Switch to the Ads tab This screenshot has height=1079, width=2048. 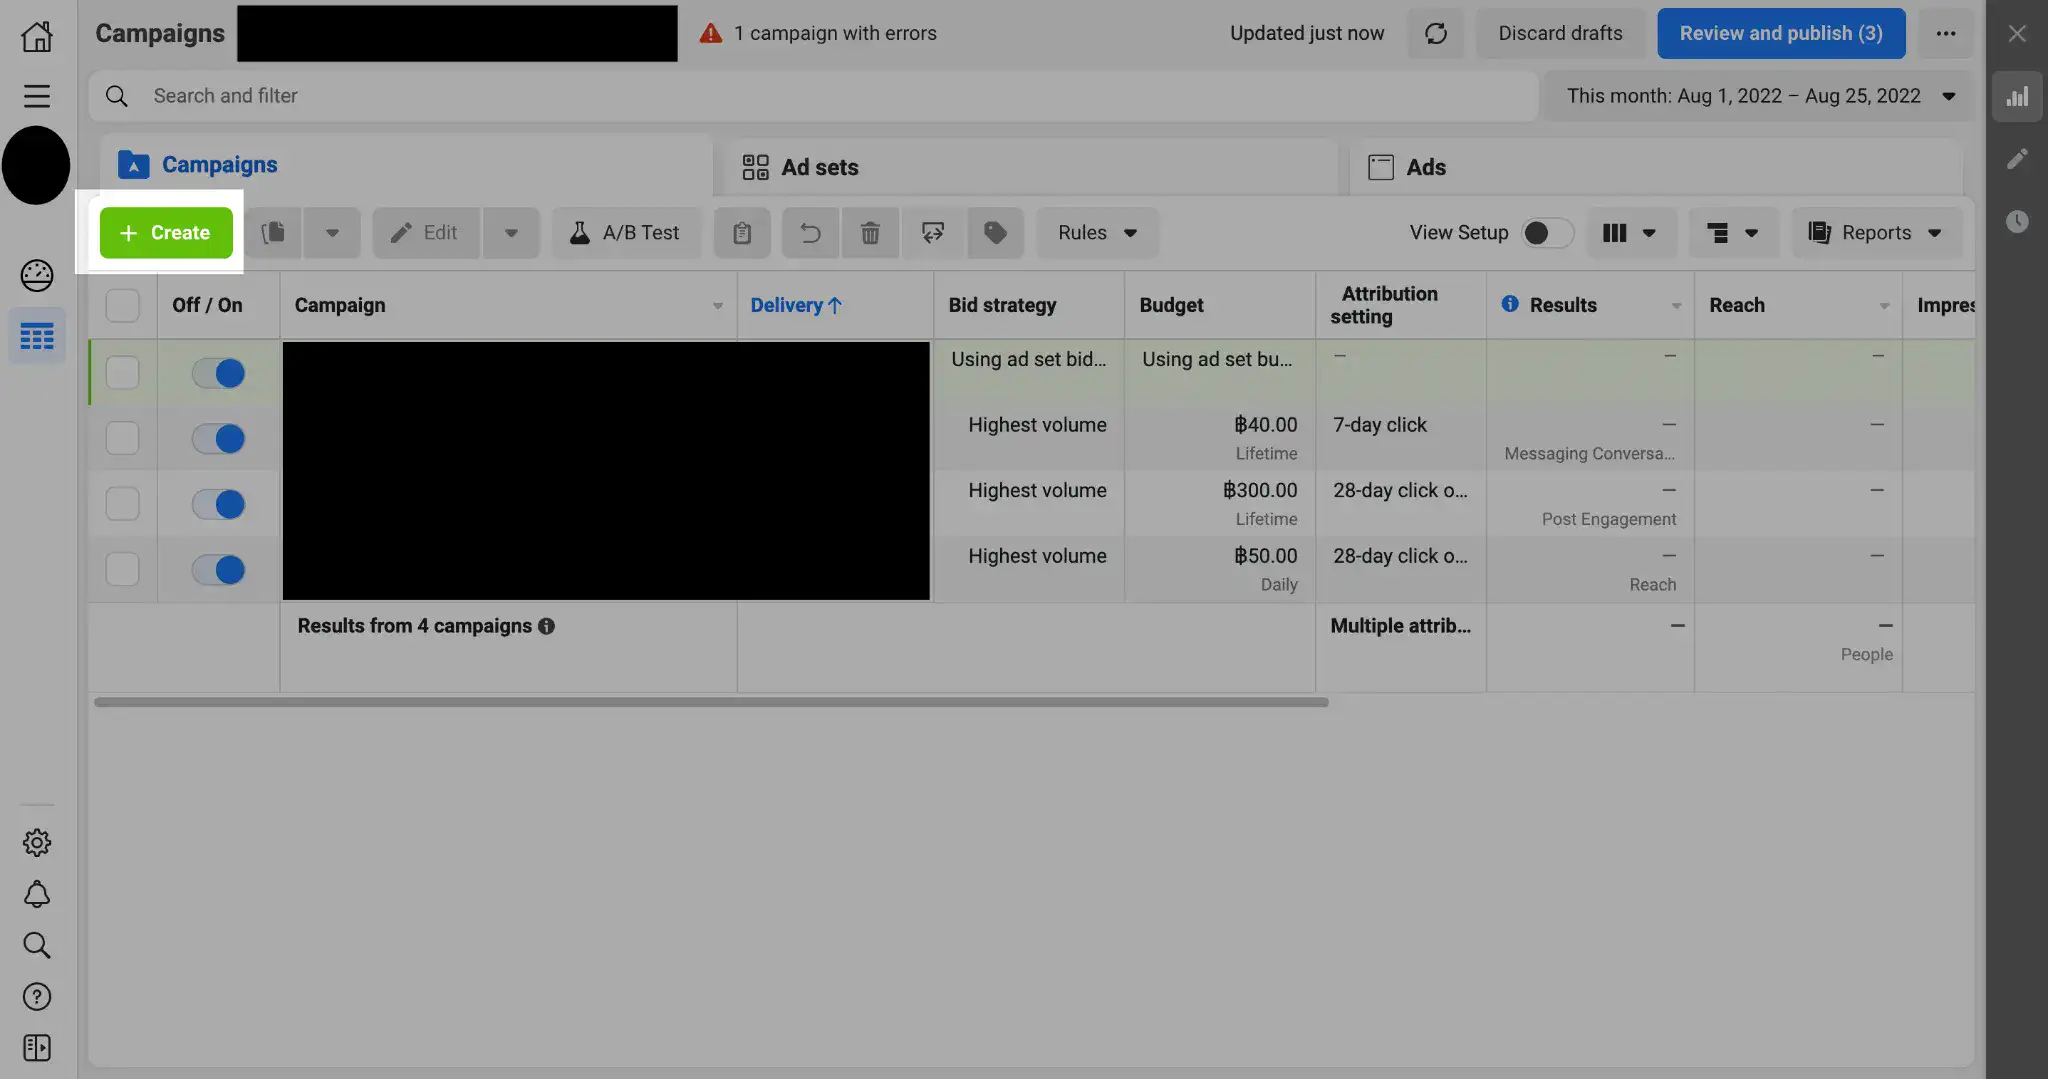coord(1425,167)
